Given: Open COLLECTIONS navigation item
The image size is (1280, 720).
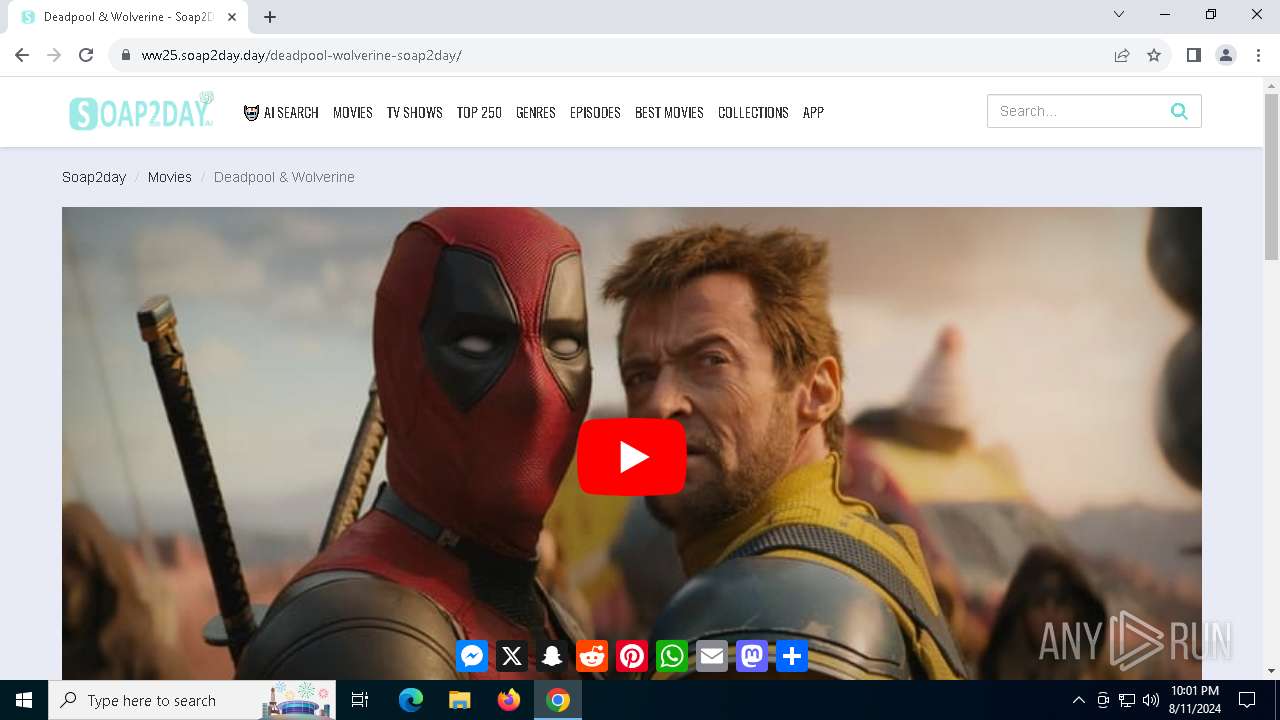Looking at the screenshot, I should [x=753, y=112].
